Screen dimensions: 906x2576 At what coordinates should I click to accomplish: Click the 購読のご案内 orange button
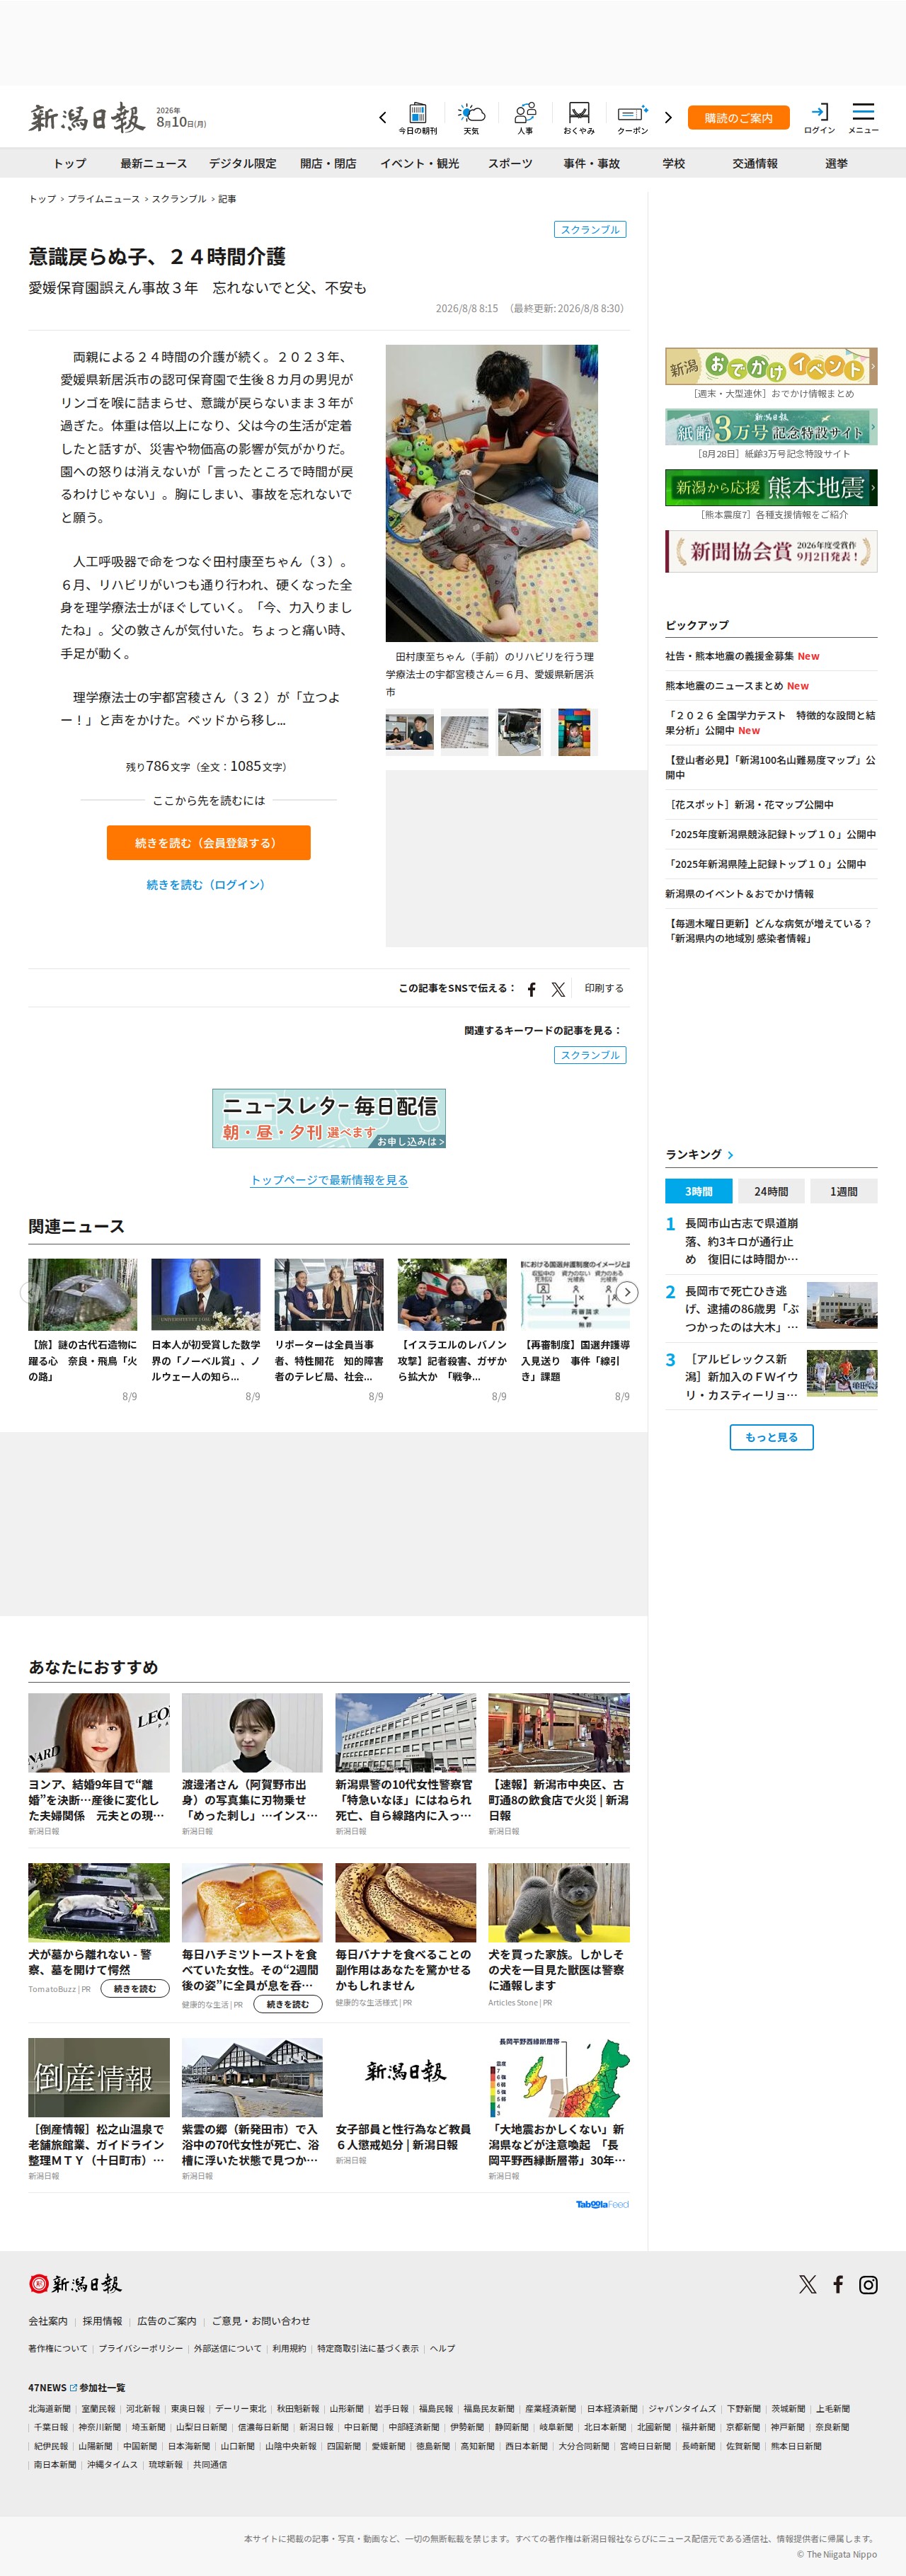pyautogui.click(x=739, y=118)
